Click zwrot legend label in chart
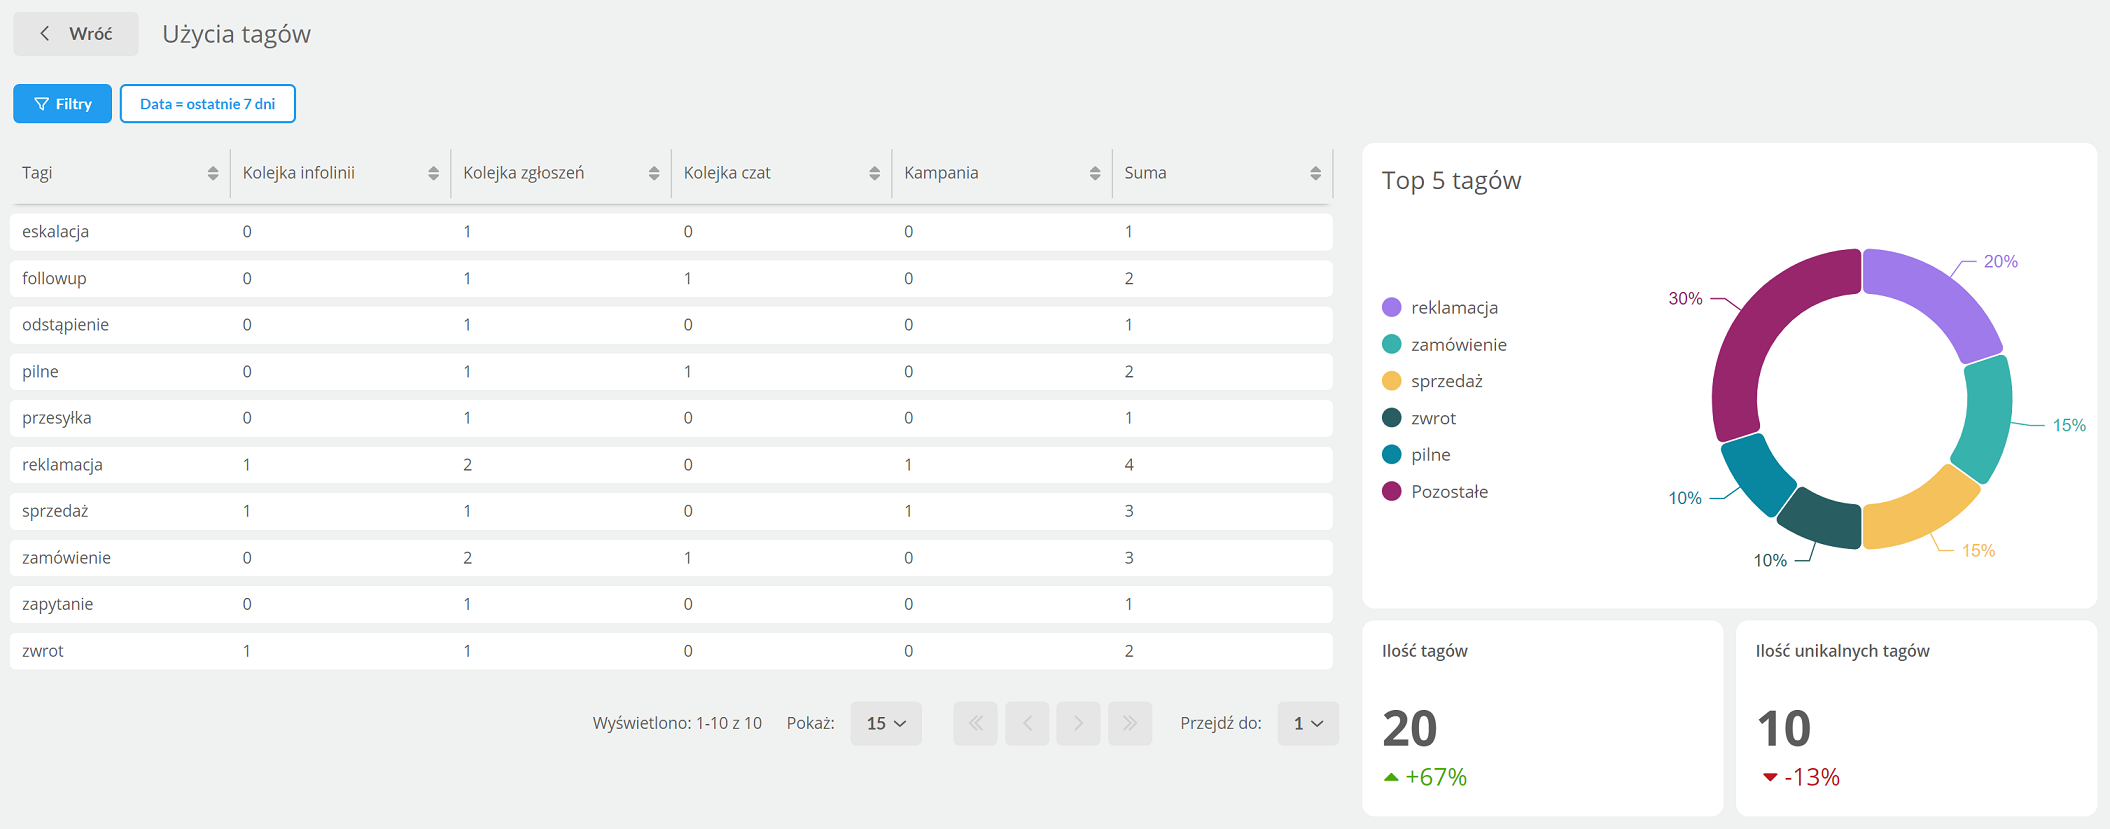2110x829 pixels. (x=1433, y=418)
